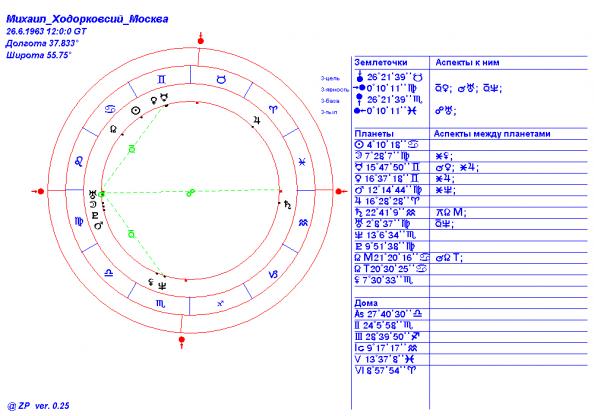Viewport: 594px width, 416px height.
Task: Click the @ZP ver. 0.25 footer text
Action: (x=38, y=406)
